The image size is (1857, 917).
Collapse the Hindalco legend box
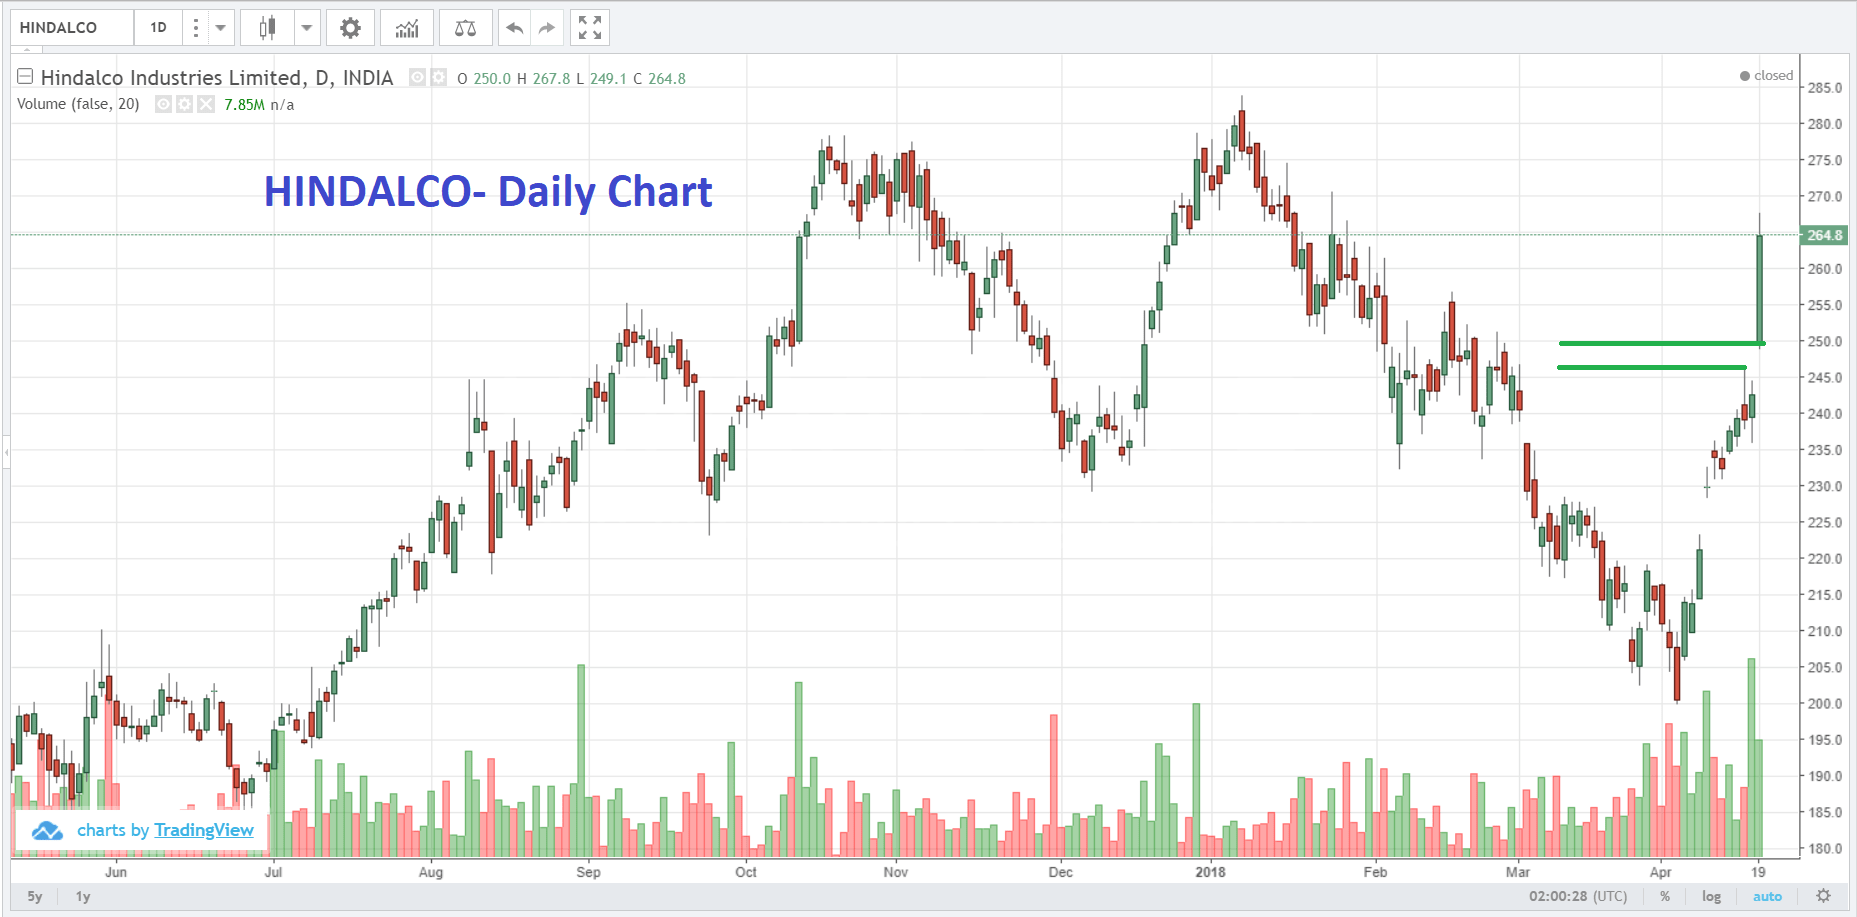click(26, 77)
